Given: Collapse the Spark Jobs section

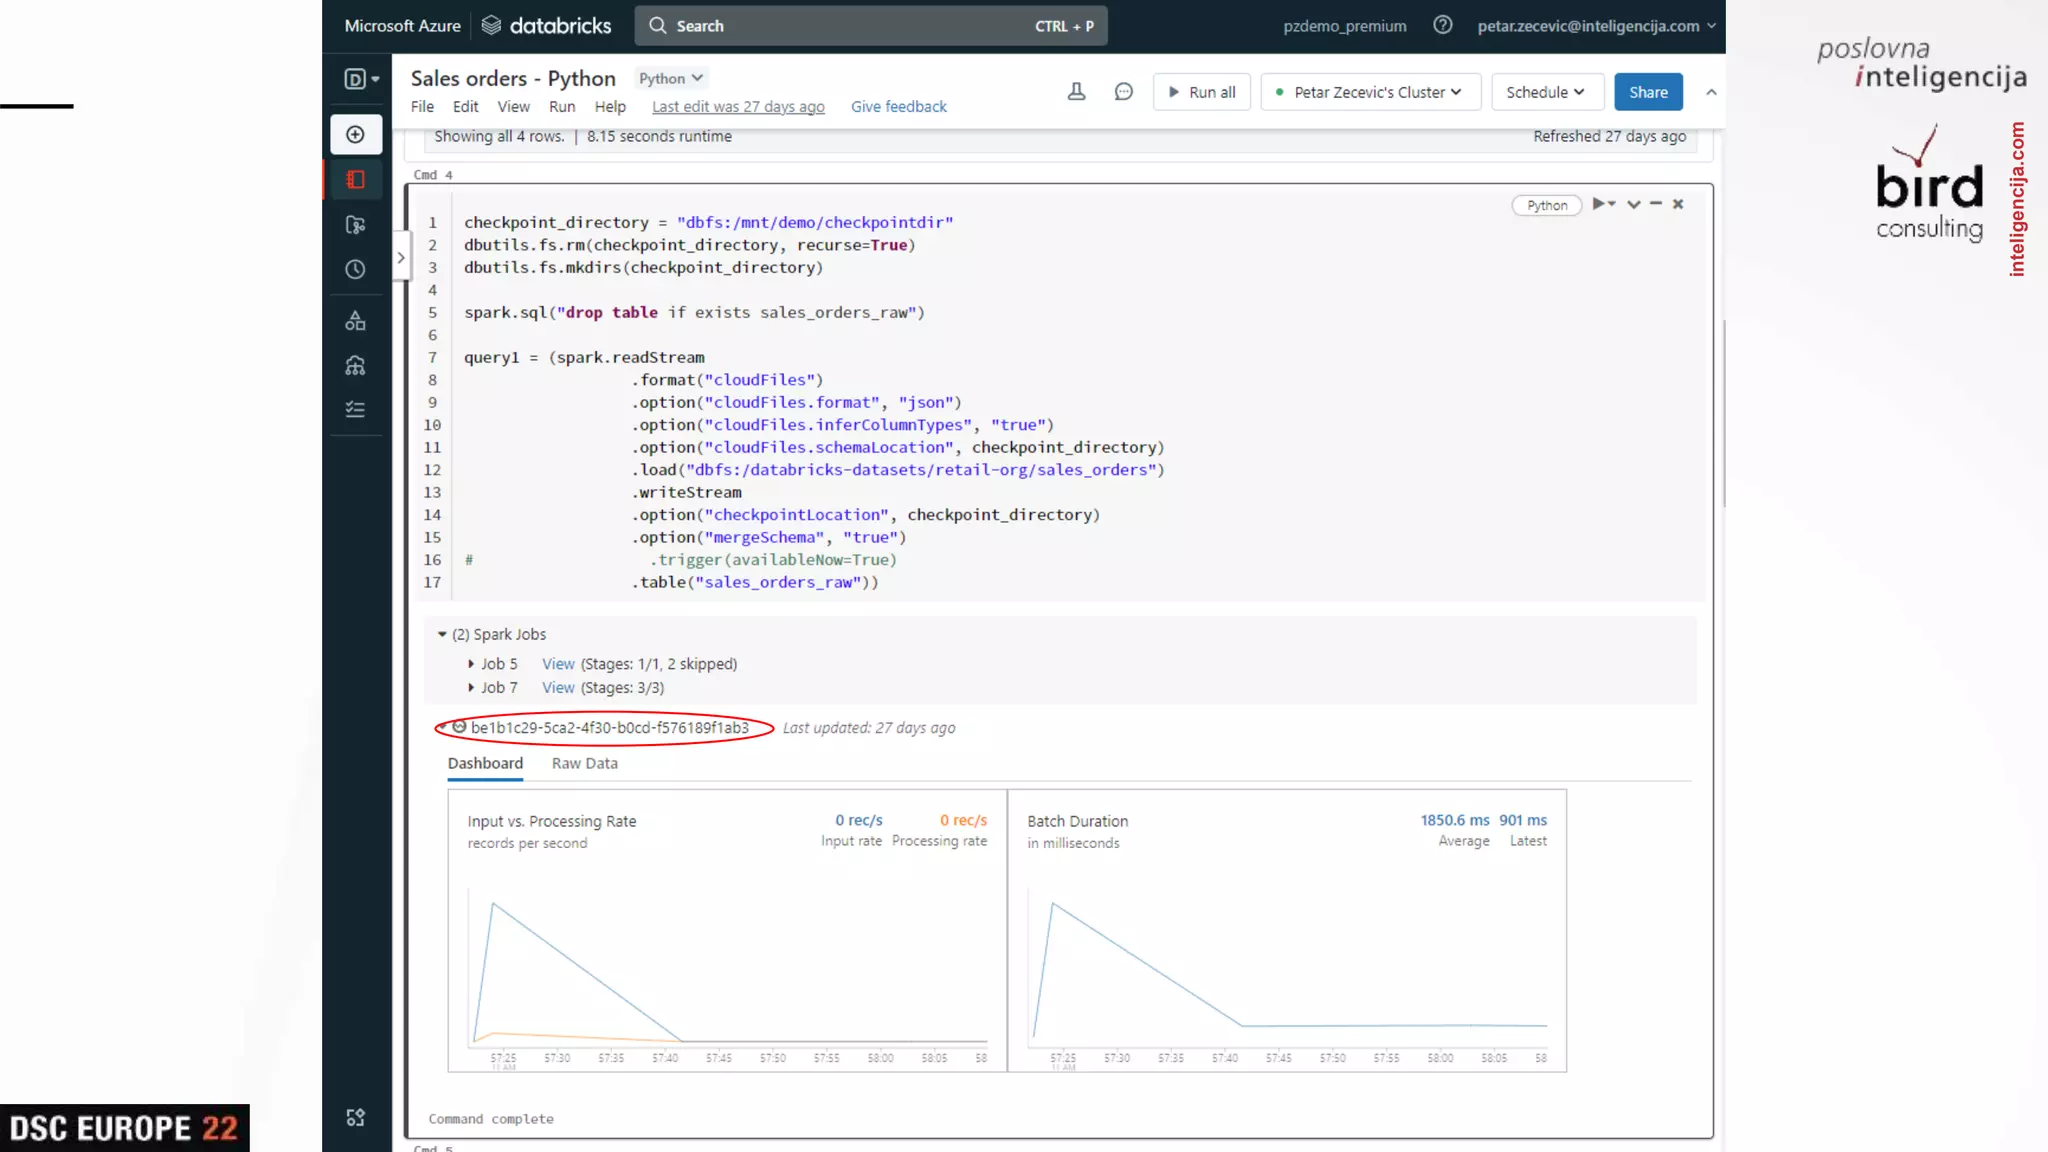Looking at the screenshot, I should tap(442, 634).
